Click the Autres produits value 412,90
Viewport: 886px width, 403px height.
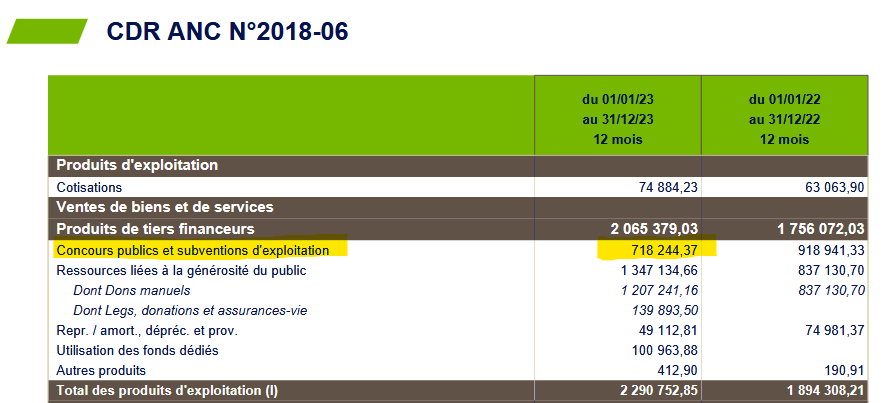677,371
